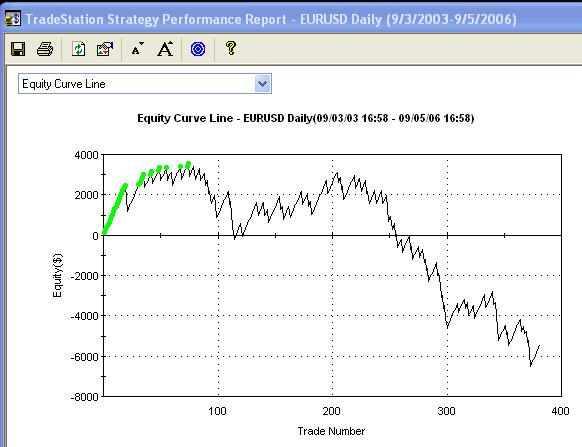Increase font size with large A icon
Viewport: 582px width, 447px height.
pos(165,49)
